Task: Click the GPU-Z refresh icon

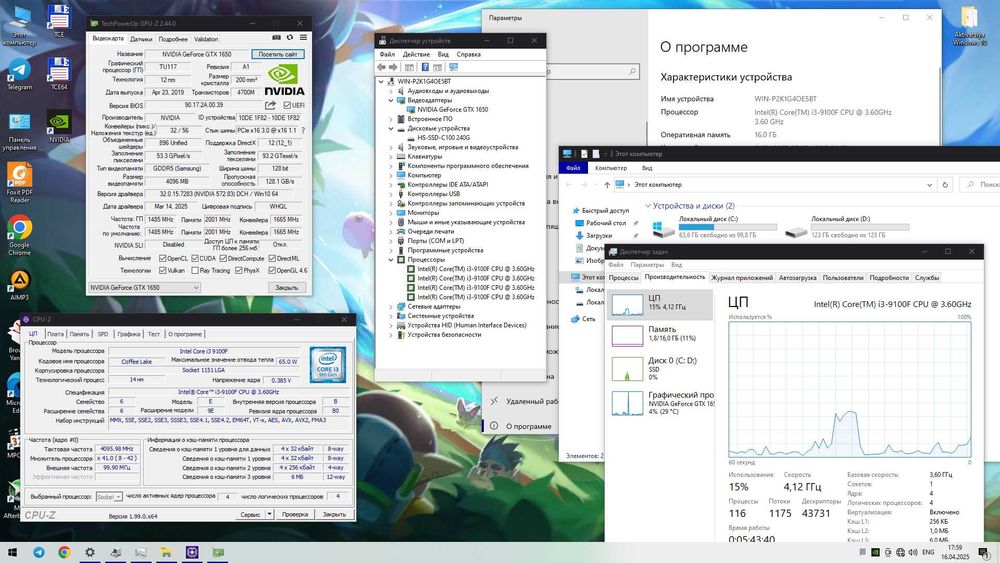Action: [290, 38]
